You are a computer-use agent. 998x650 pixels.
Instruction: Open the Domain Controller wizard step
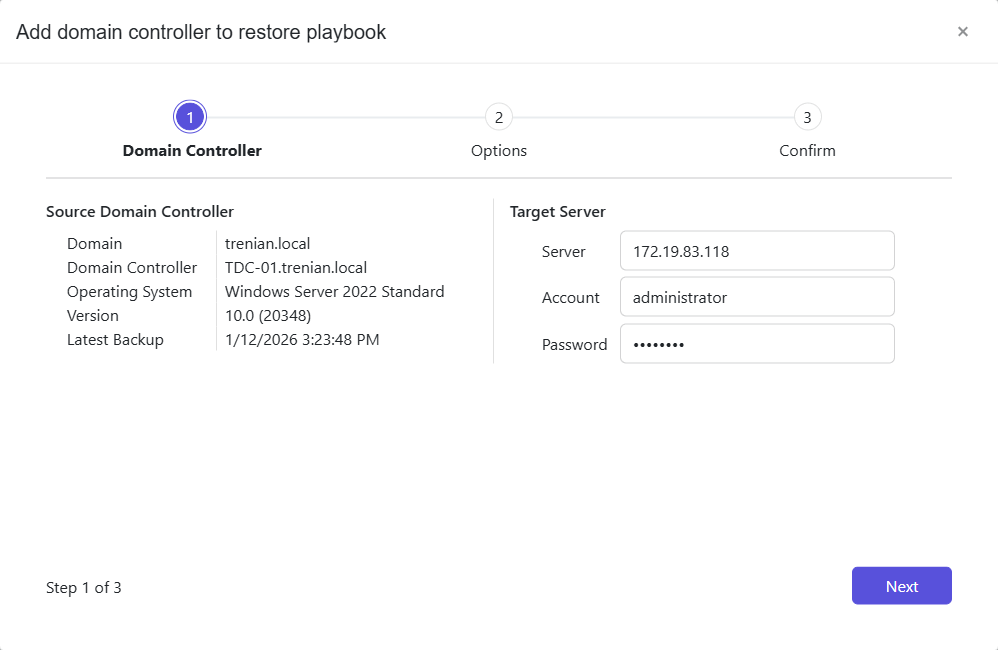tap(190, 150)
